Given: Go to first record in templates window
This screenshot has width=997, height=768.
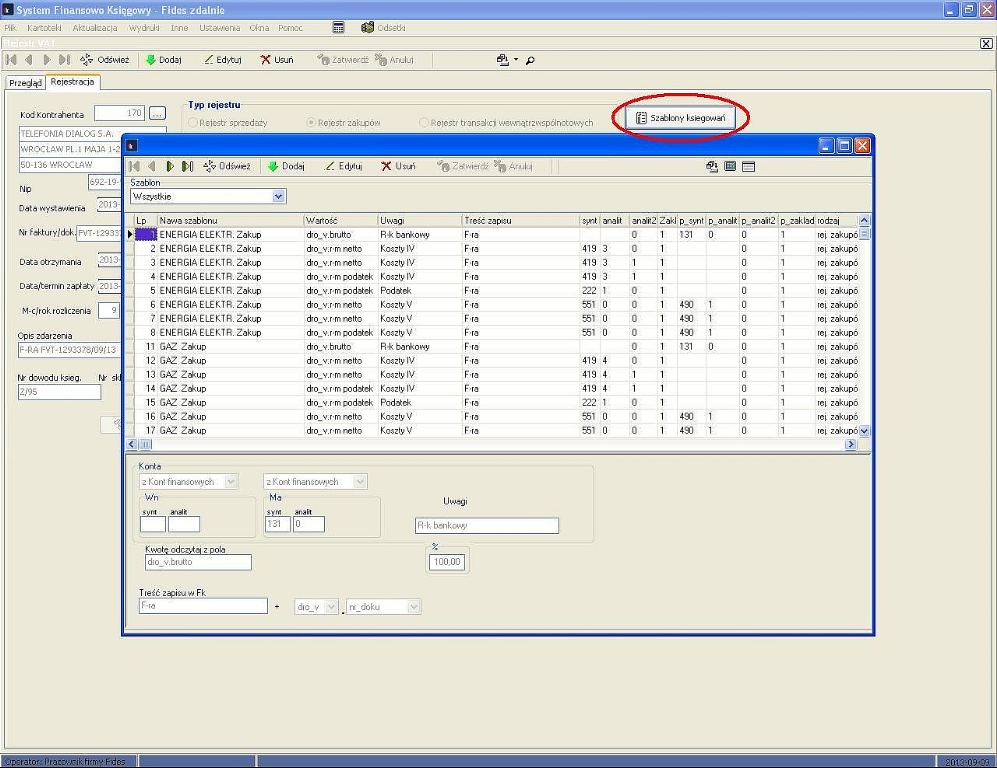Looking at the screenshot, I should tap(134, 166).
